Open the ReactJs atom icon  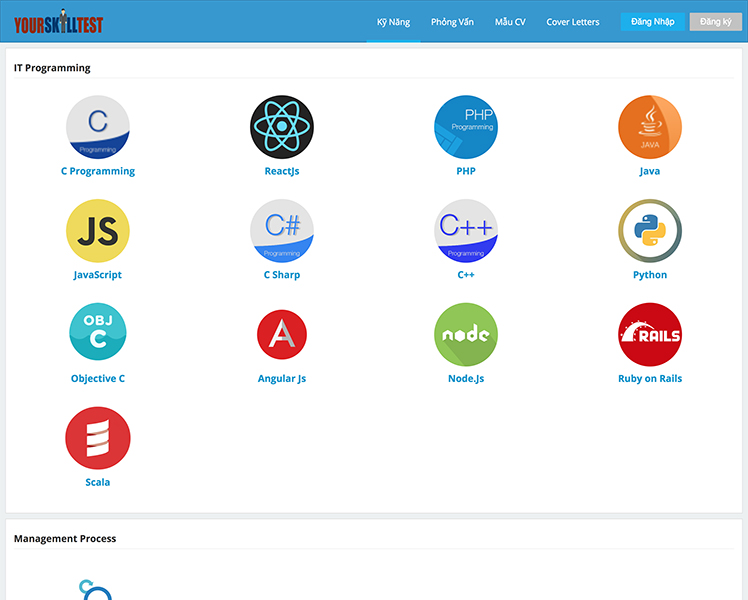282,127
